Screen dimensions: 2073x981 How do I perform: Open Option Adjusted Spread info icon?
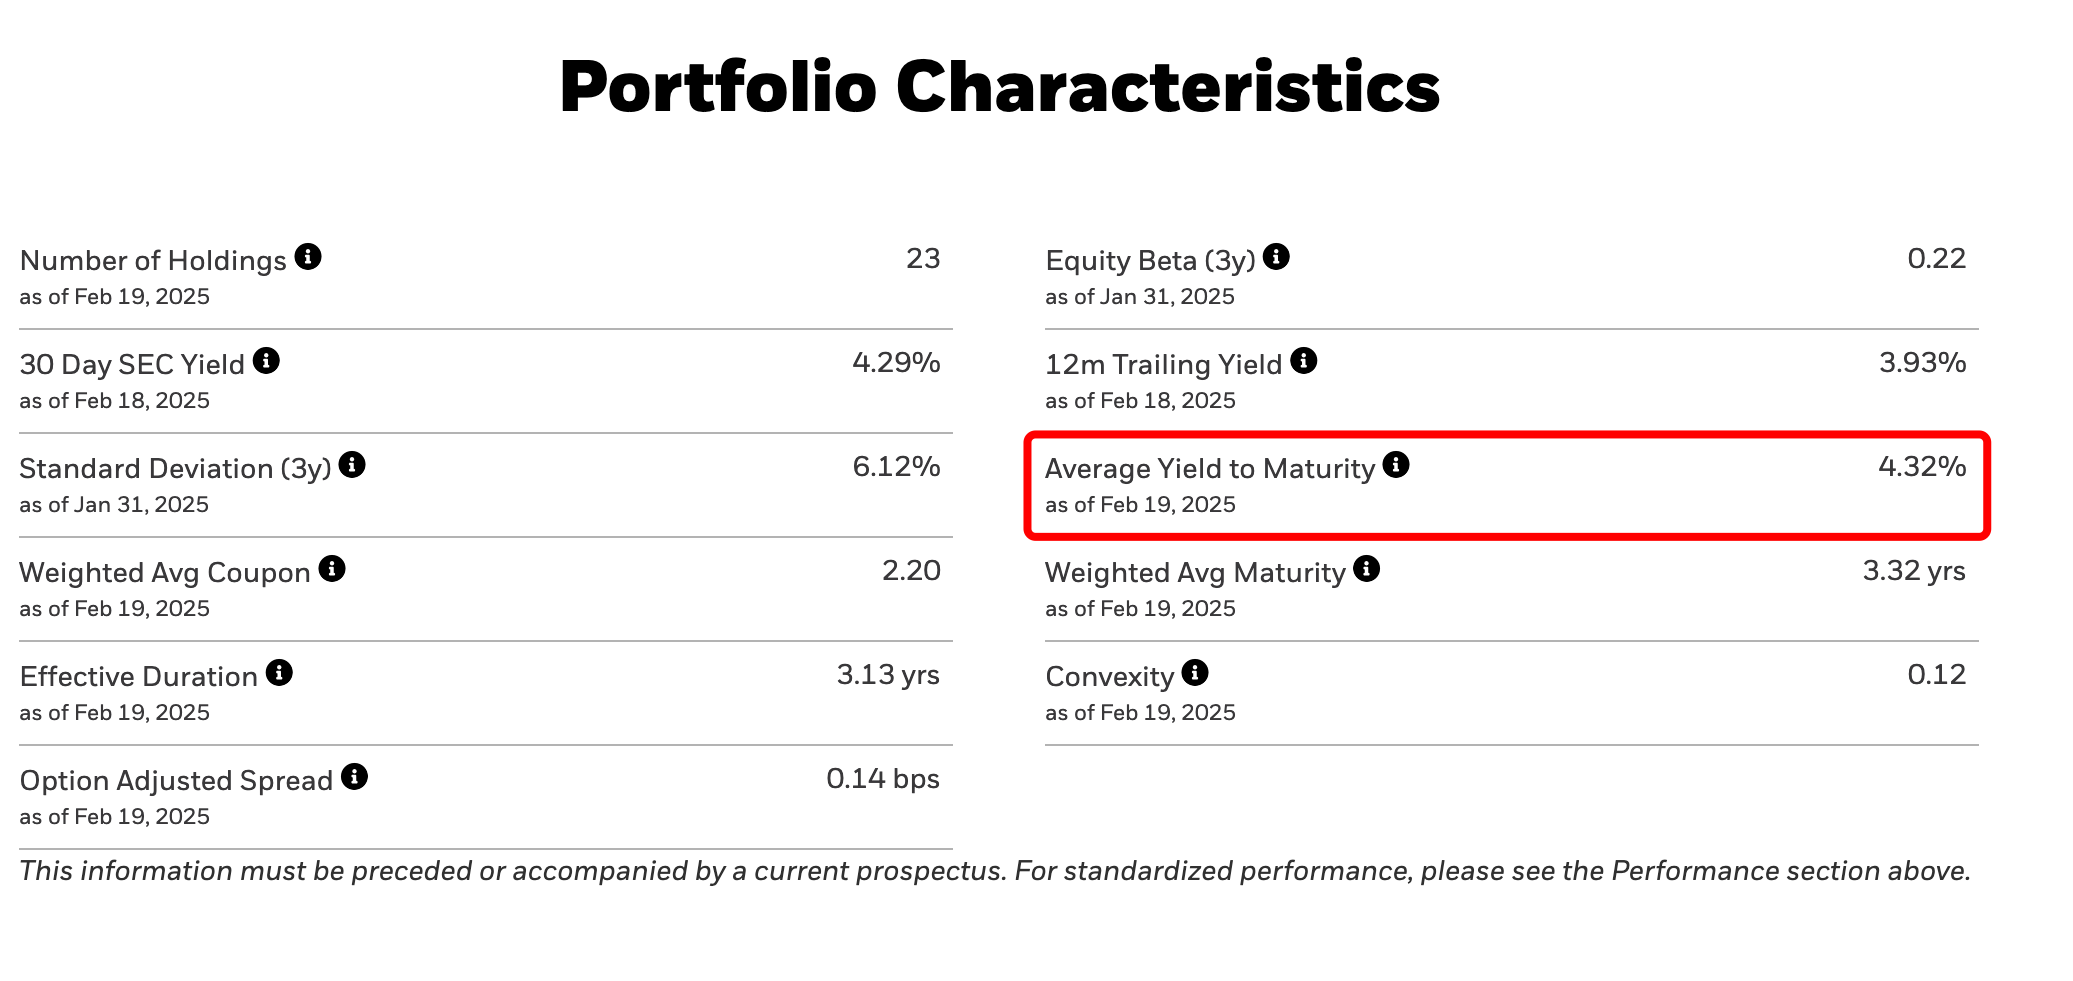(354, 777)
